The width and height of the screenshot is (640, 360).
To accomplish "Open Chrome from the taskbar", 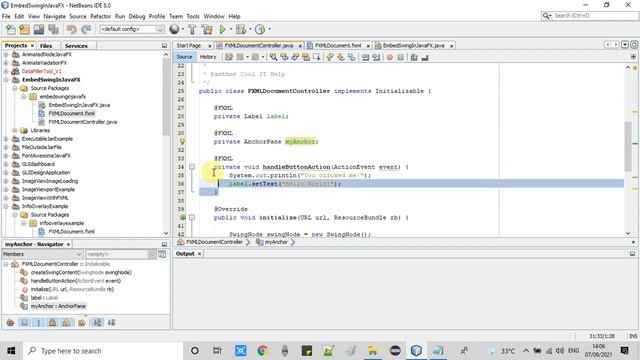I will point(262,351).
